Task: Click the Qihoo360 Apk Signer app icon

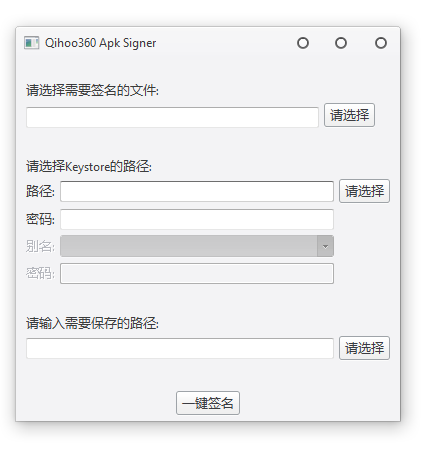Action: coord(31,43)
